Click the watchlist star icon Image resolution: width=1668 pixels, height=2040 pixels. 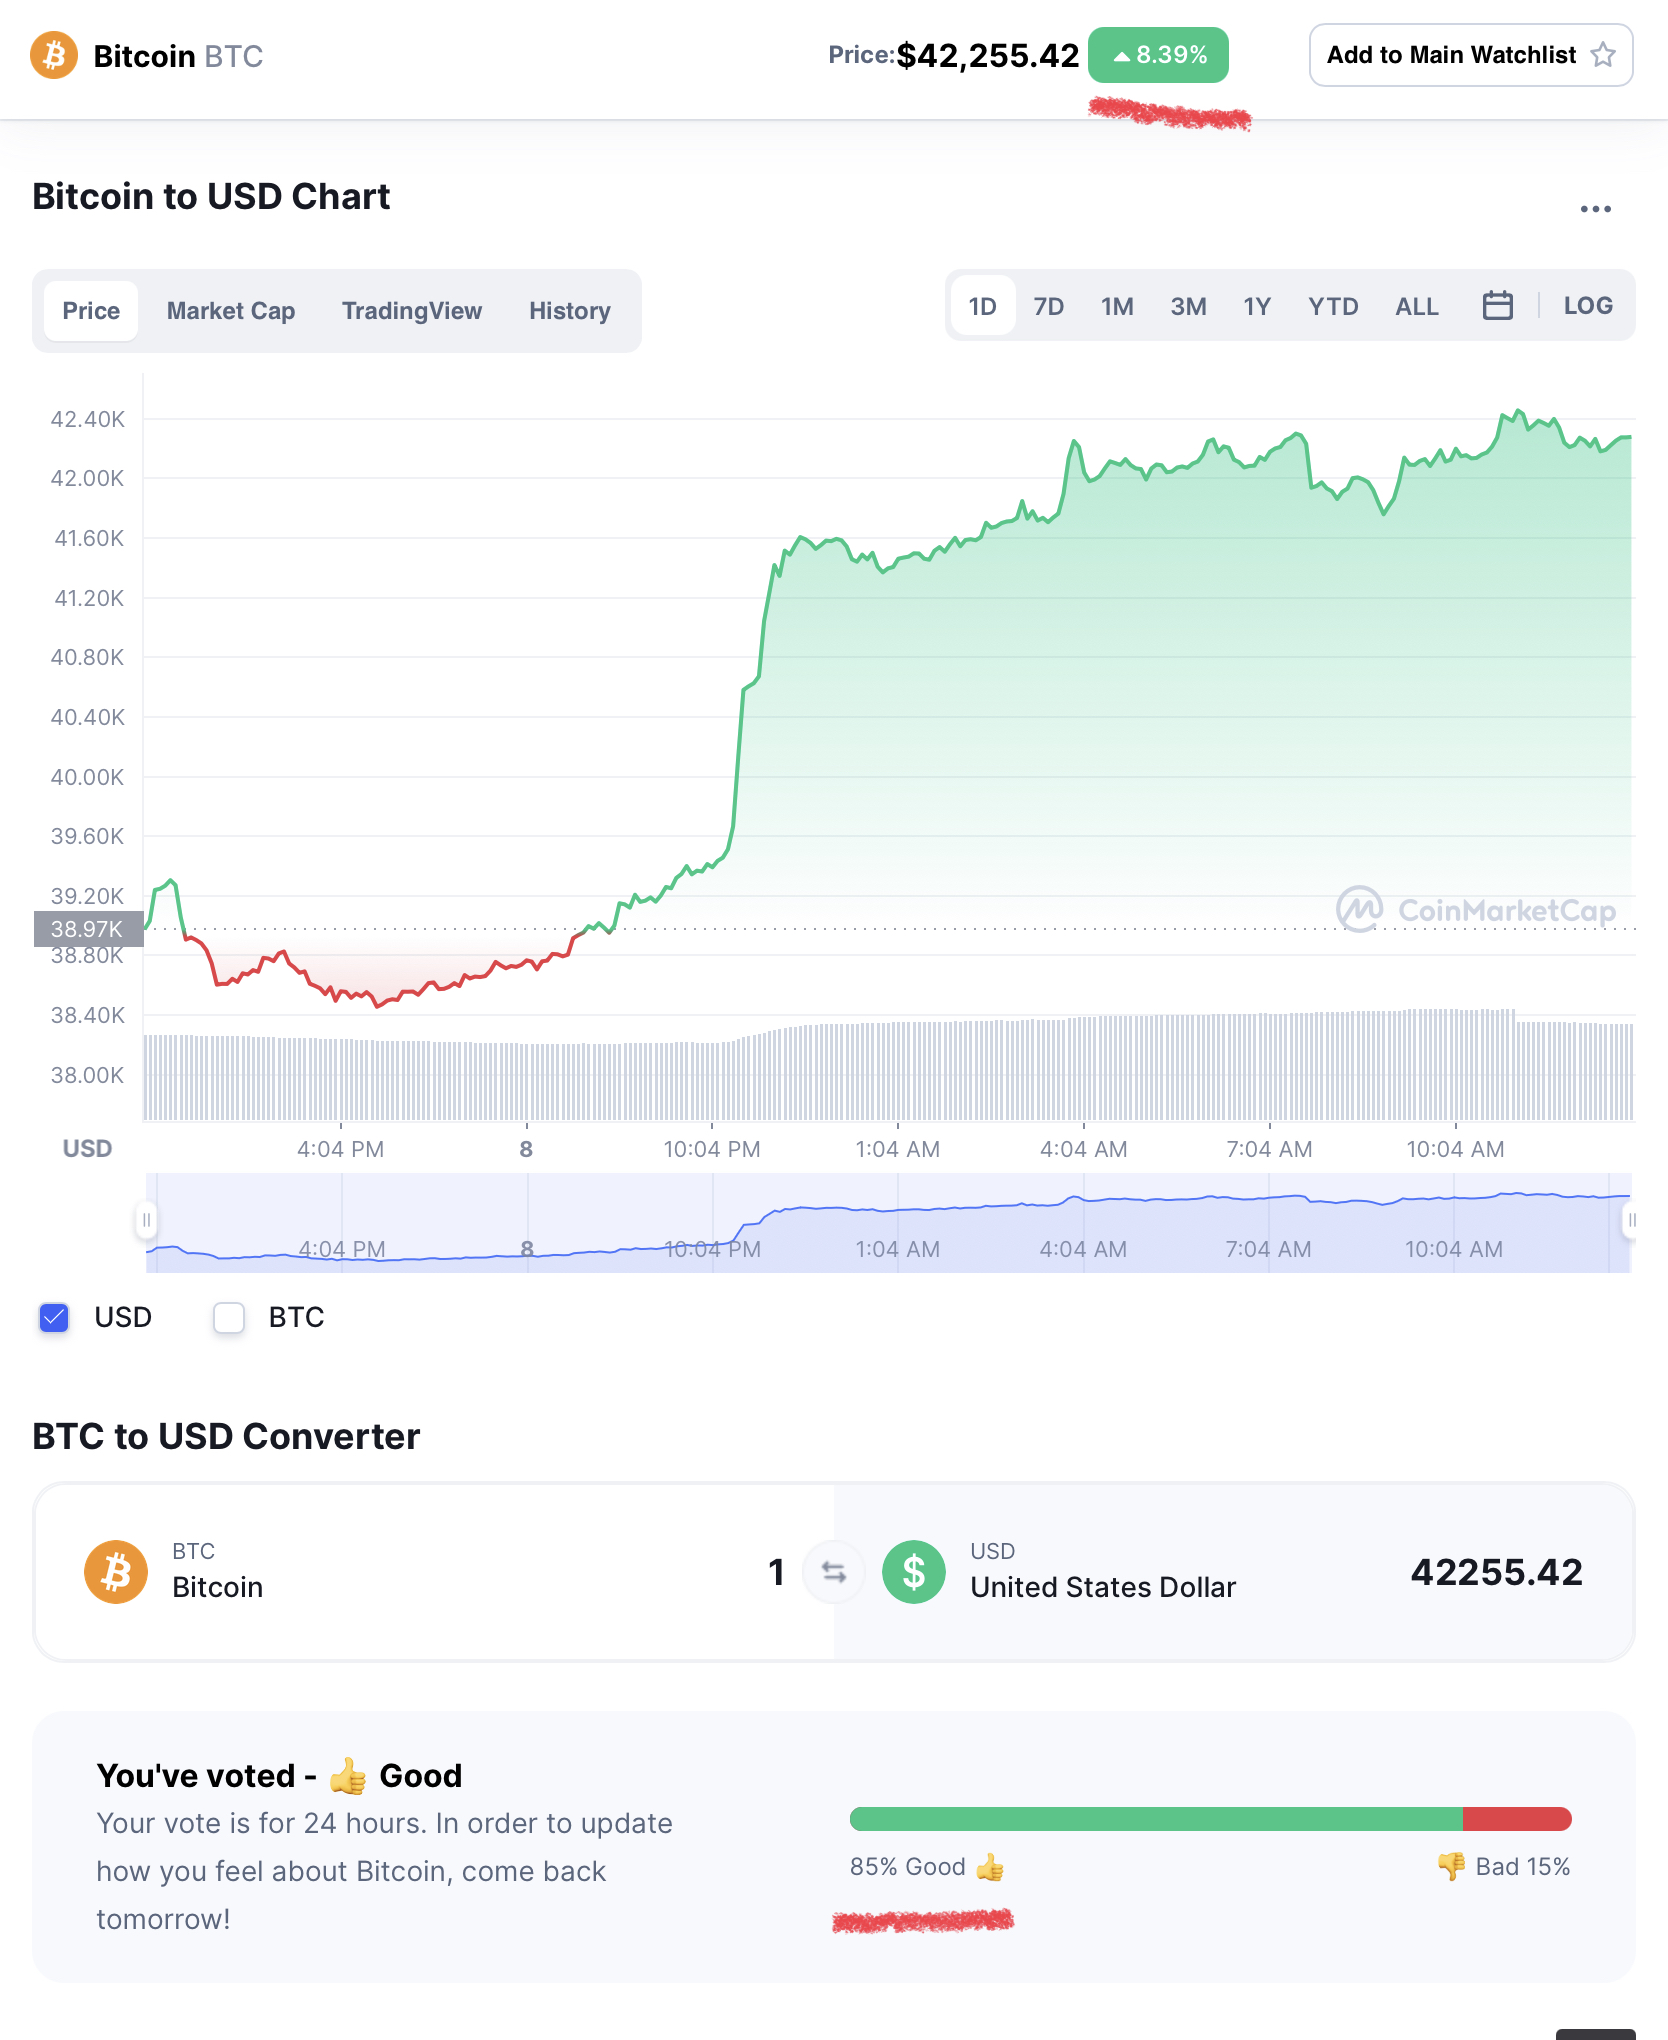1603,55
